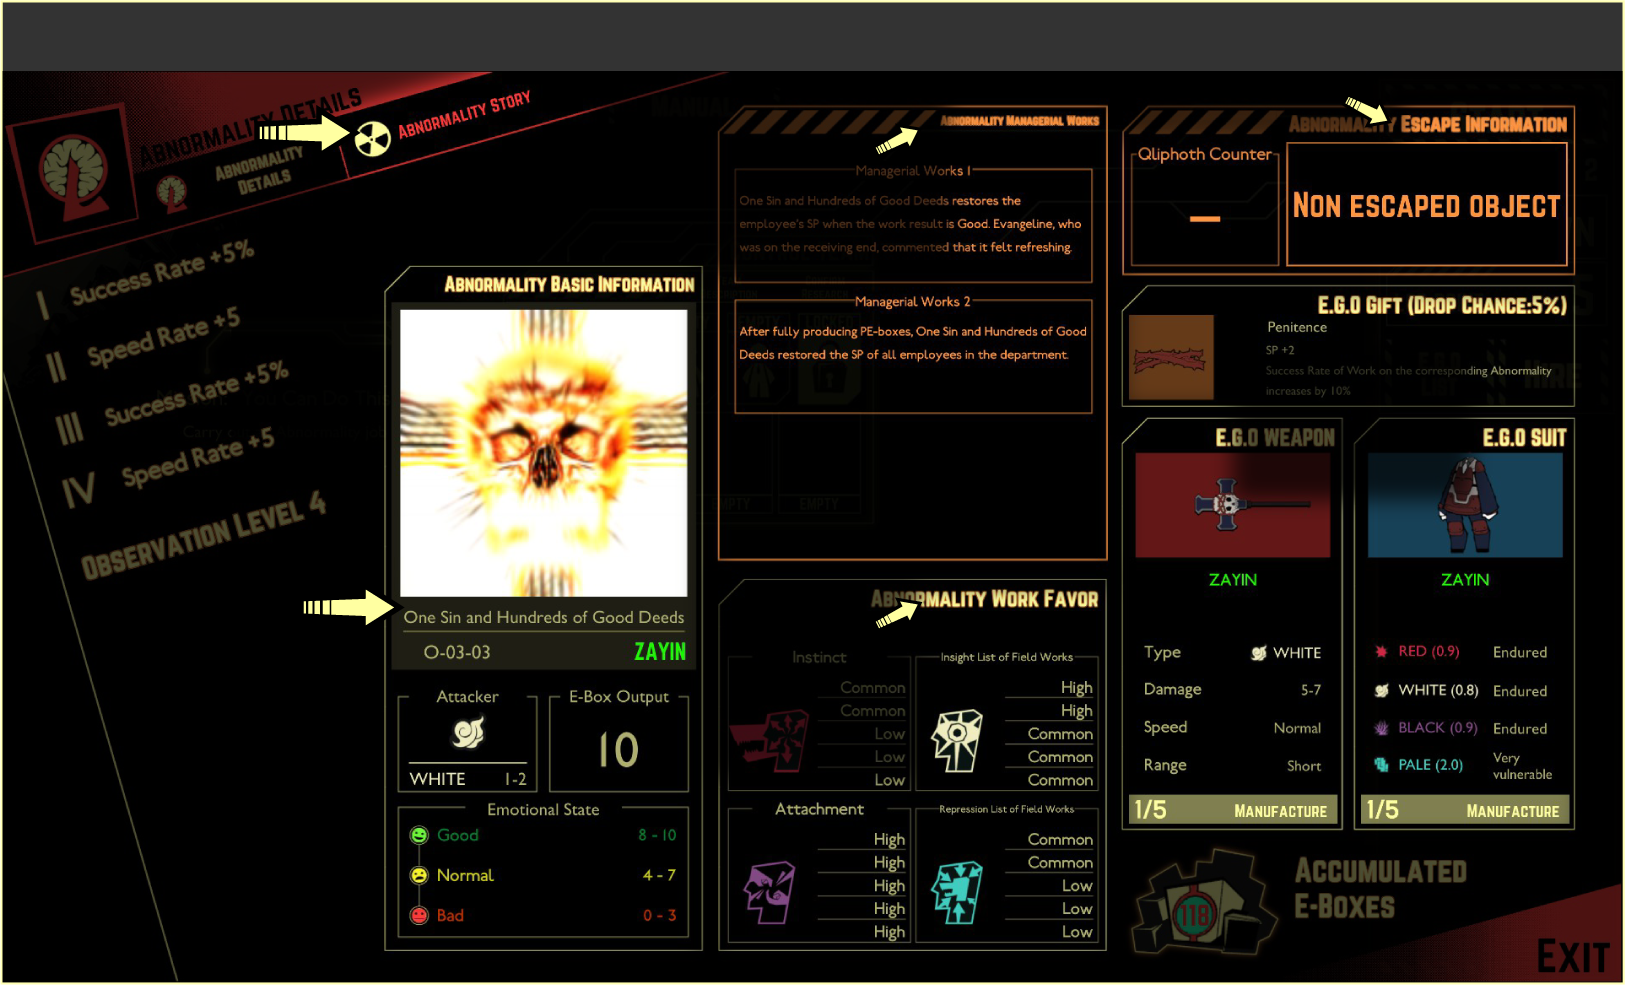This screenshot has width=1625, height=985.
Task: Manufacture the E.G.O weapon
Action: click(x=1233, y=810)
